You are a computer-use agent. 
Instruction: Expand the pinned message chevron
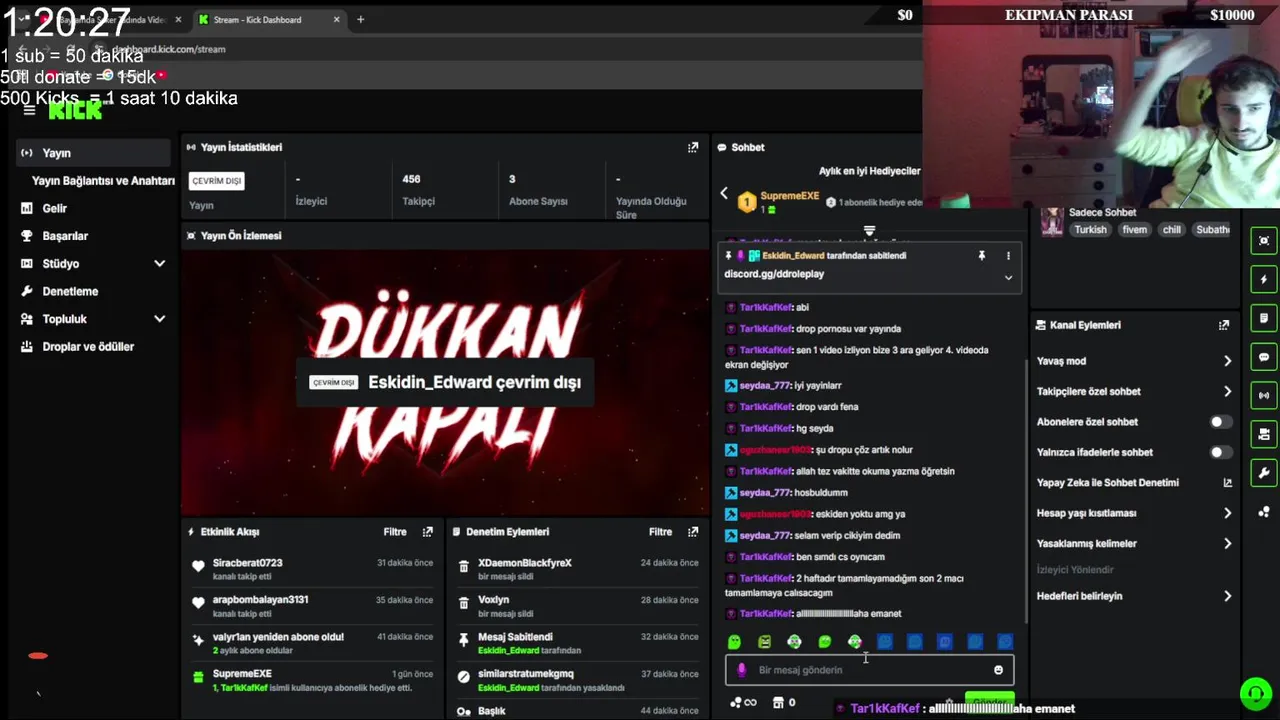tap(1008, 277)
